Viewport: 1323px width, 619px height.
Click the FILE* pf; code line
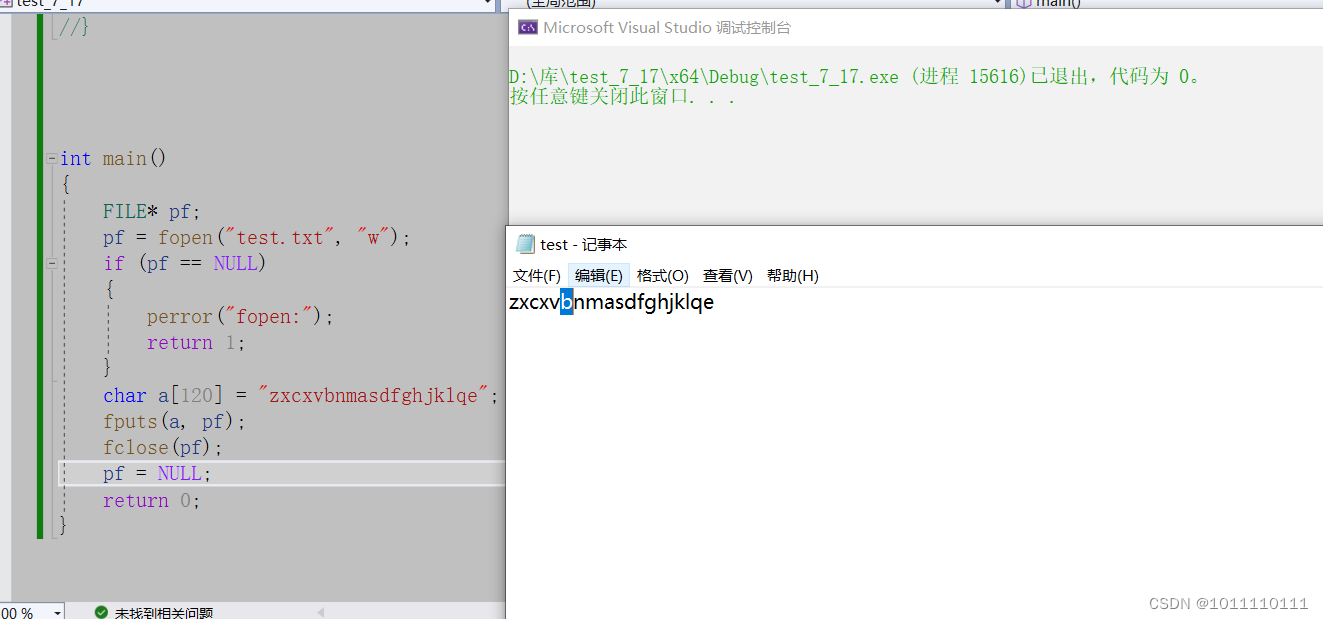[x=152, y=212]
